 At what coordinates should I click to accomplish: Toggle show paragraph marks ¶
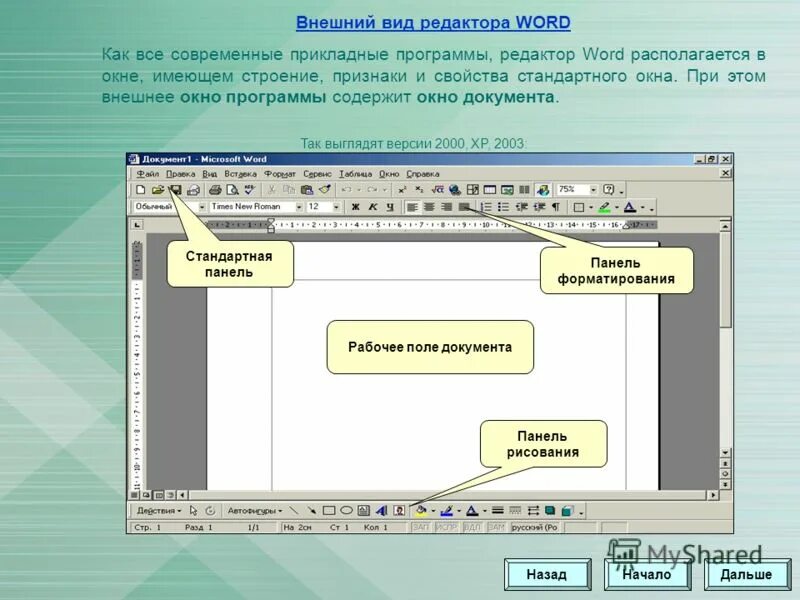tap(556, 207)
